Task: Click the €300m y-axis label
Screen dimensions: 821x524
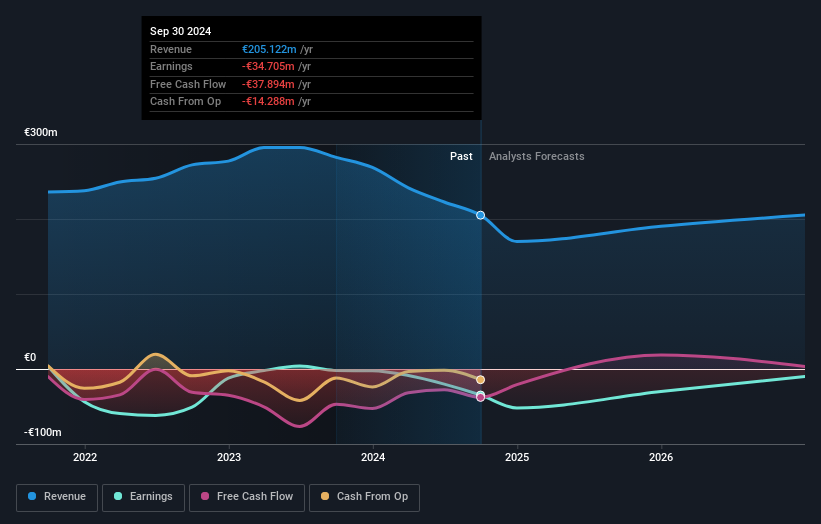Action: 41,132
